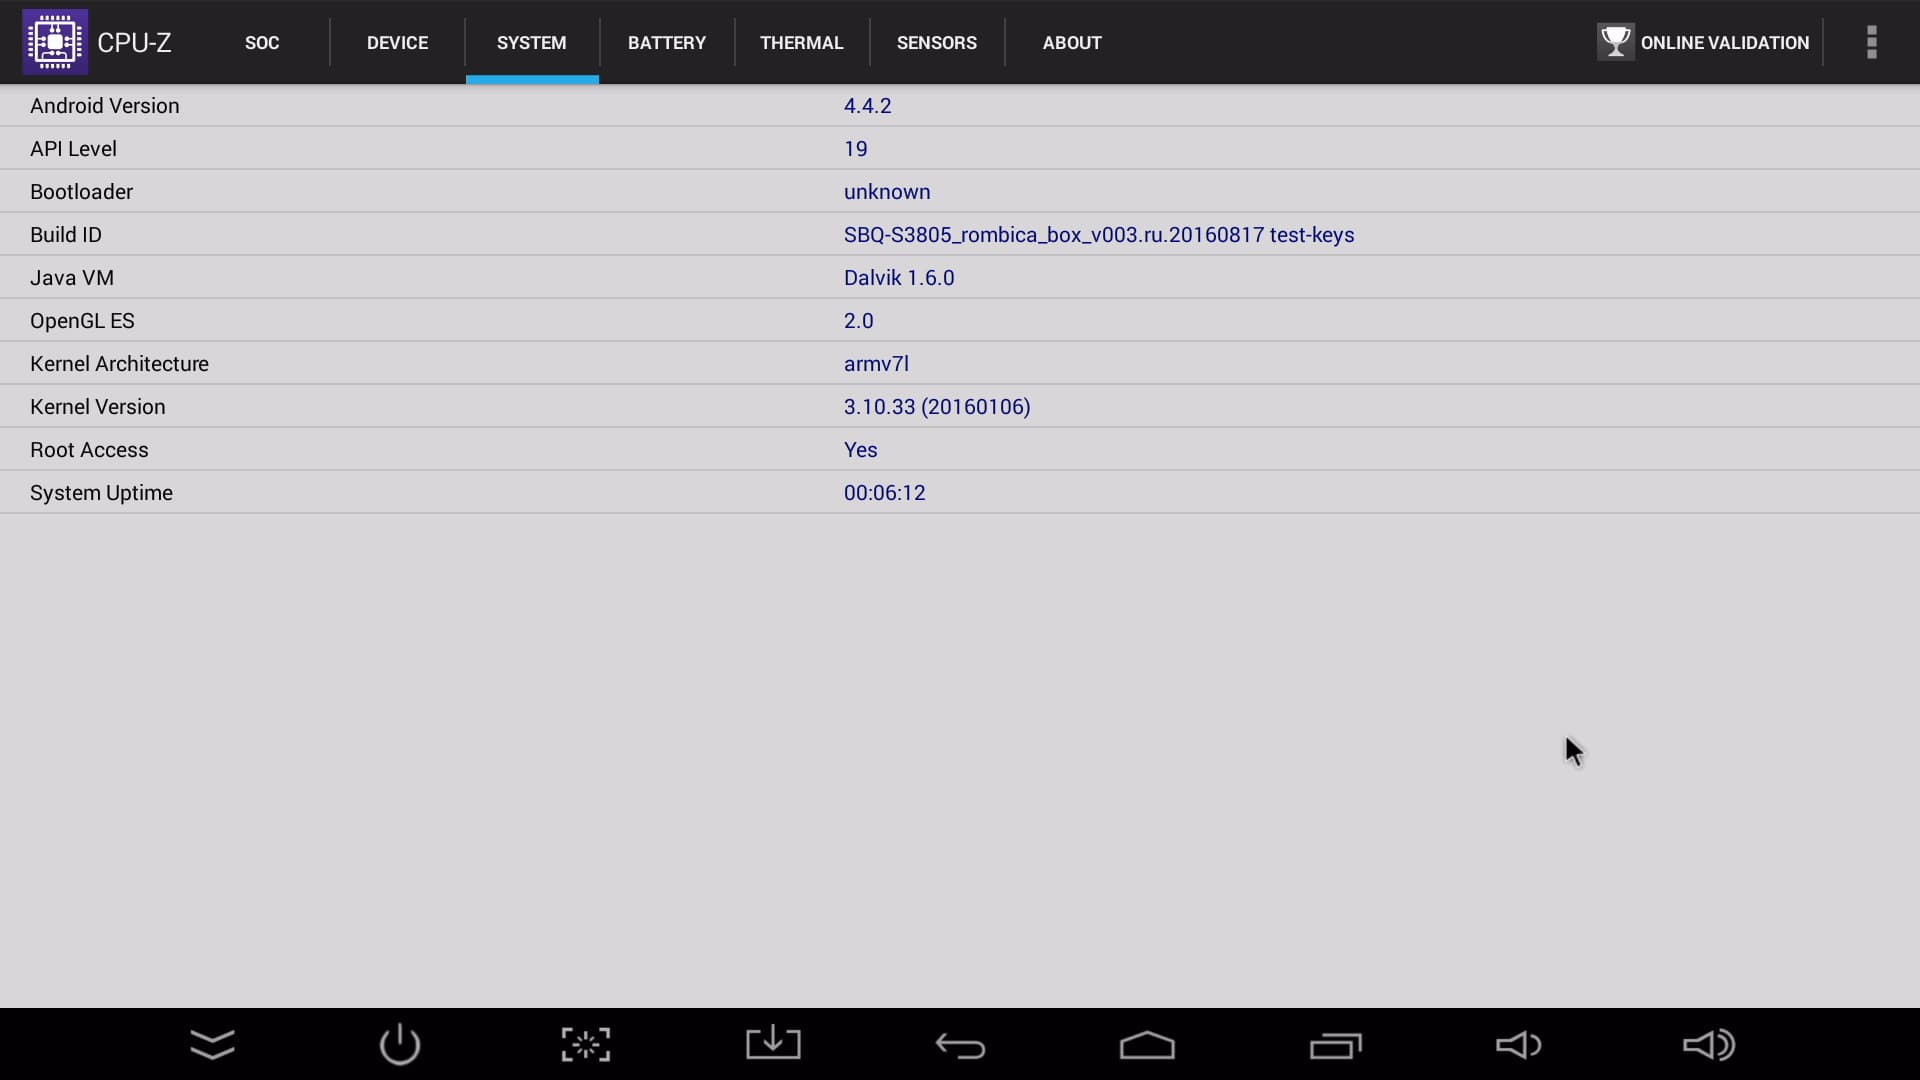
Task: Open the recent apps overview
Action: click(1335, 1045)
